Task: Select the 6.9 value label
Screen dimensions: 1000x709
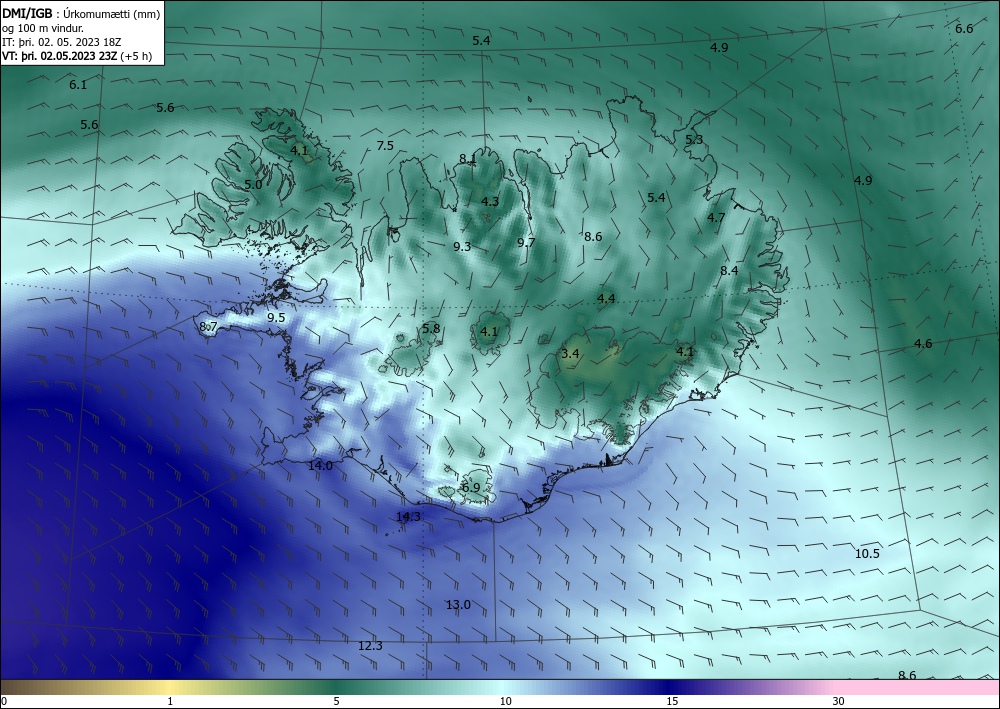Action: pyautogui.click(x=471, y=488)
